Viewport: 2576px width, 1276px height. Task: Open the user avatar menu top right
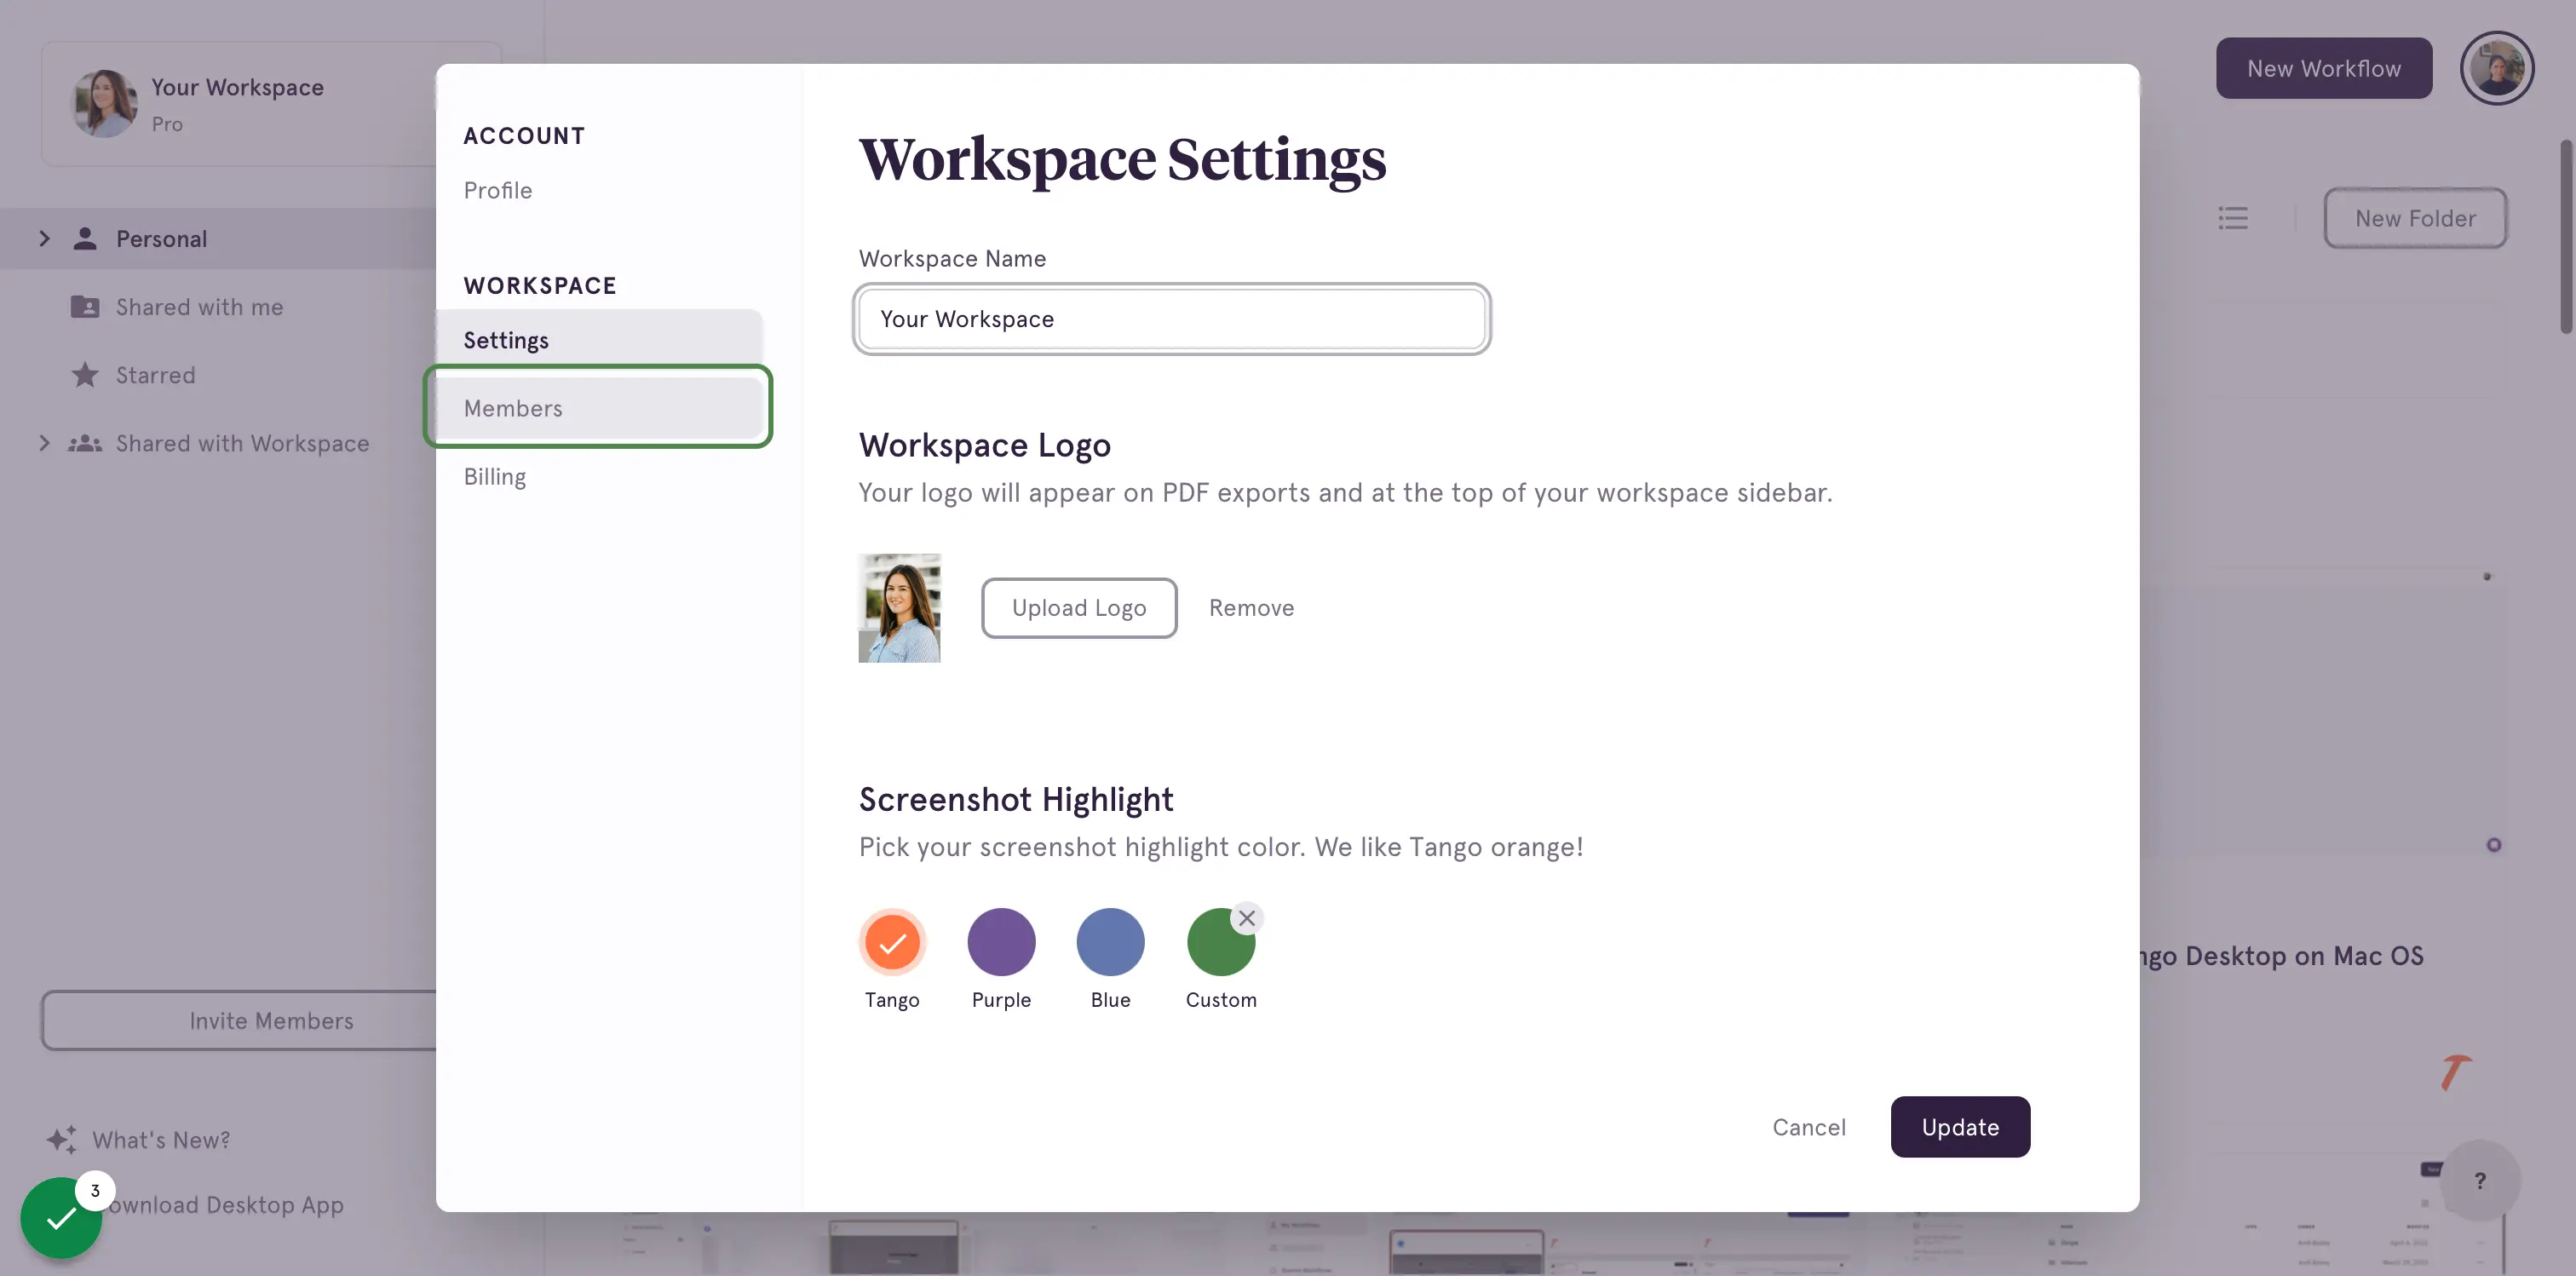point(2496,68)
